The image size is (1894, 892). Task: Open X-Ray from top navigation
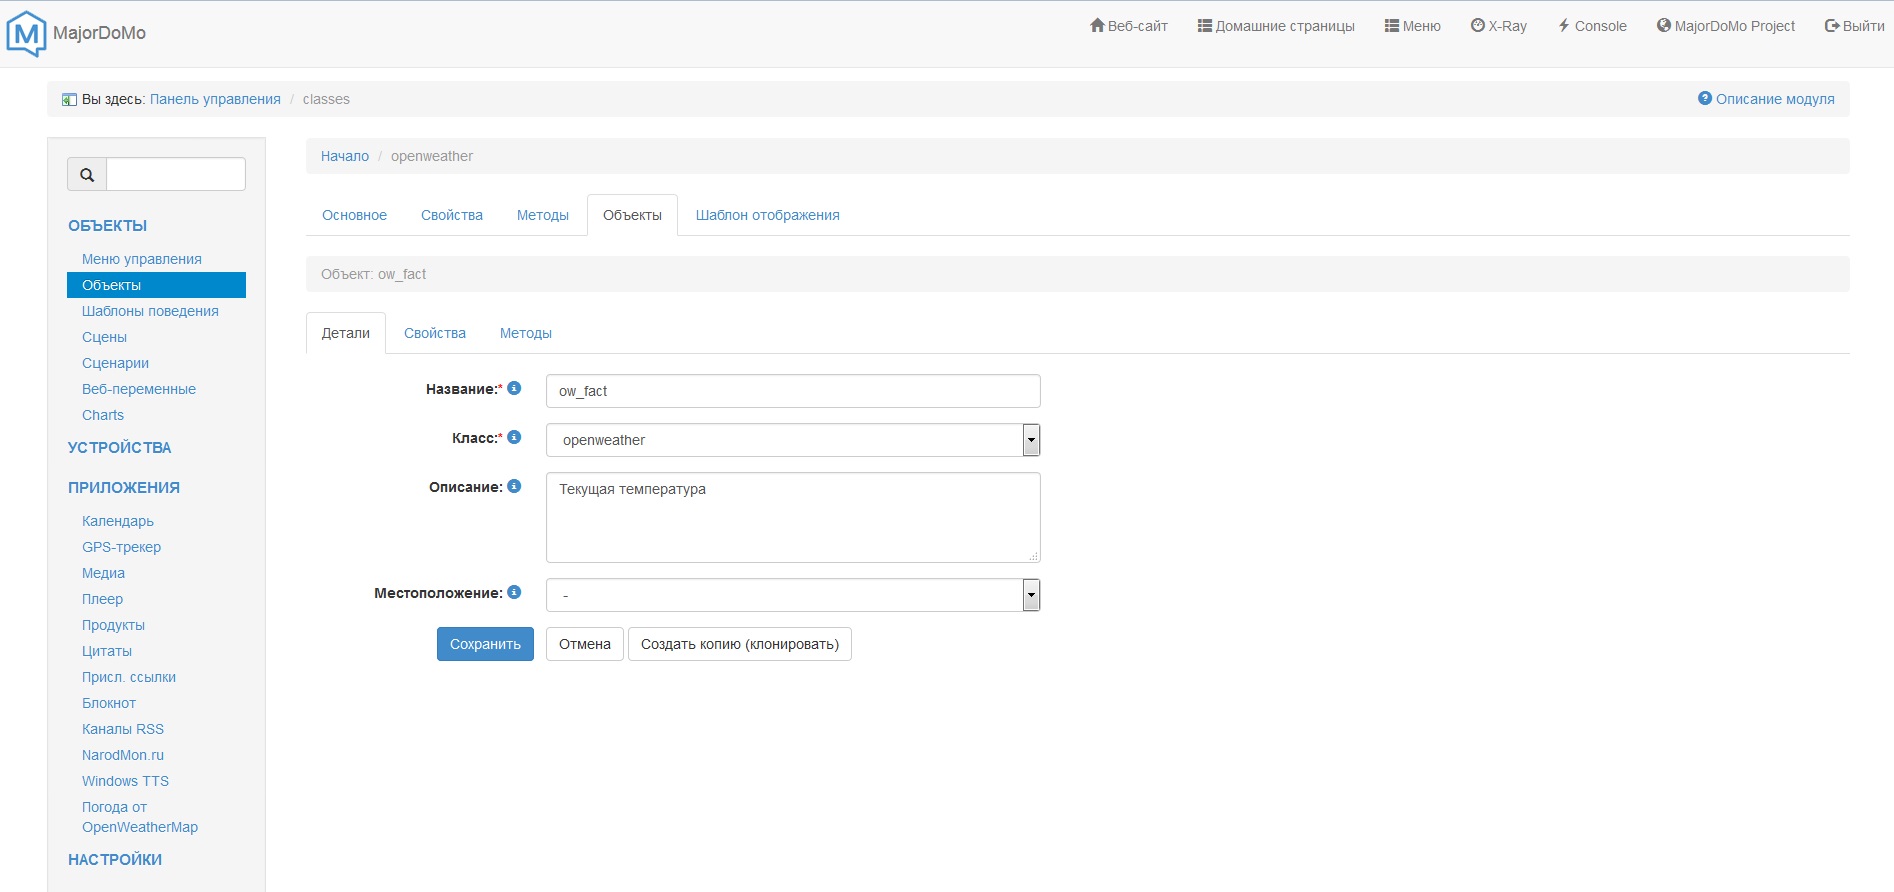[x=1498, y=26]
